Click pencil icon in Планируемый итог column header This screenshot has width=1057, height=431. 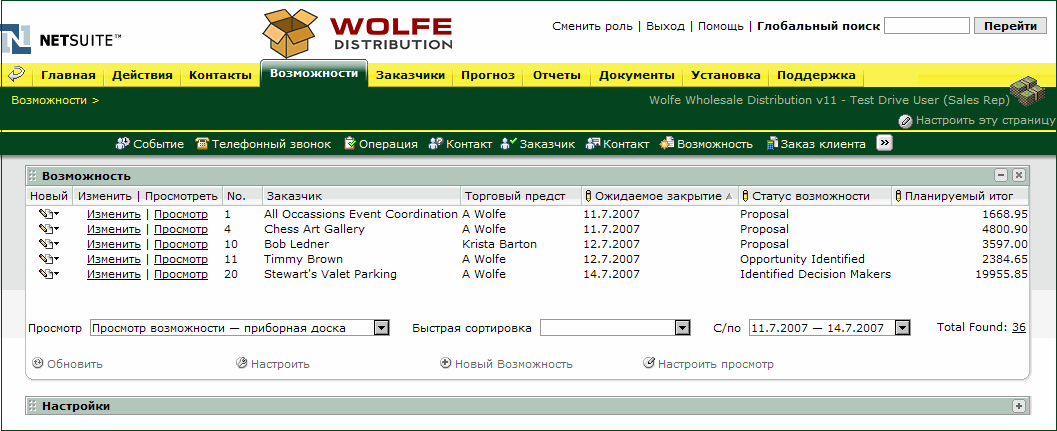899,196
